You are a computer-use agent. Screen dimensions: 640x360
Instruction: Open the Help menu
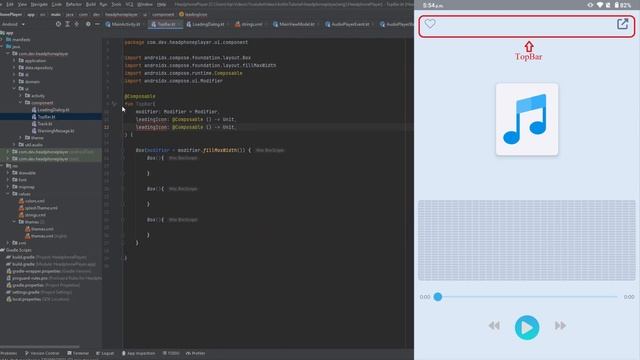point(162,4)
